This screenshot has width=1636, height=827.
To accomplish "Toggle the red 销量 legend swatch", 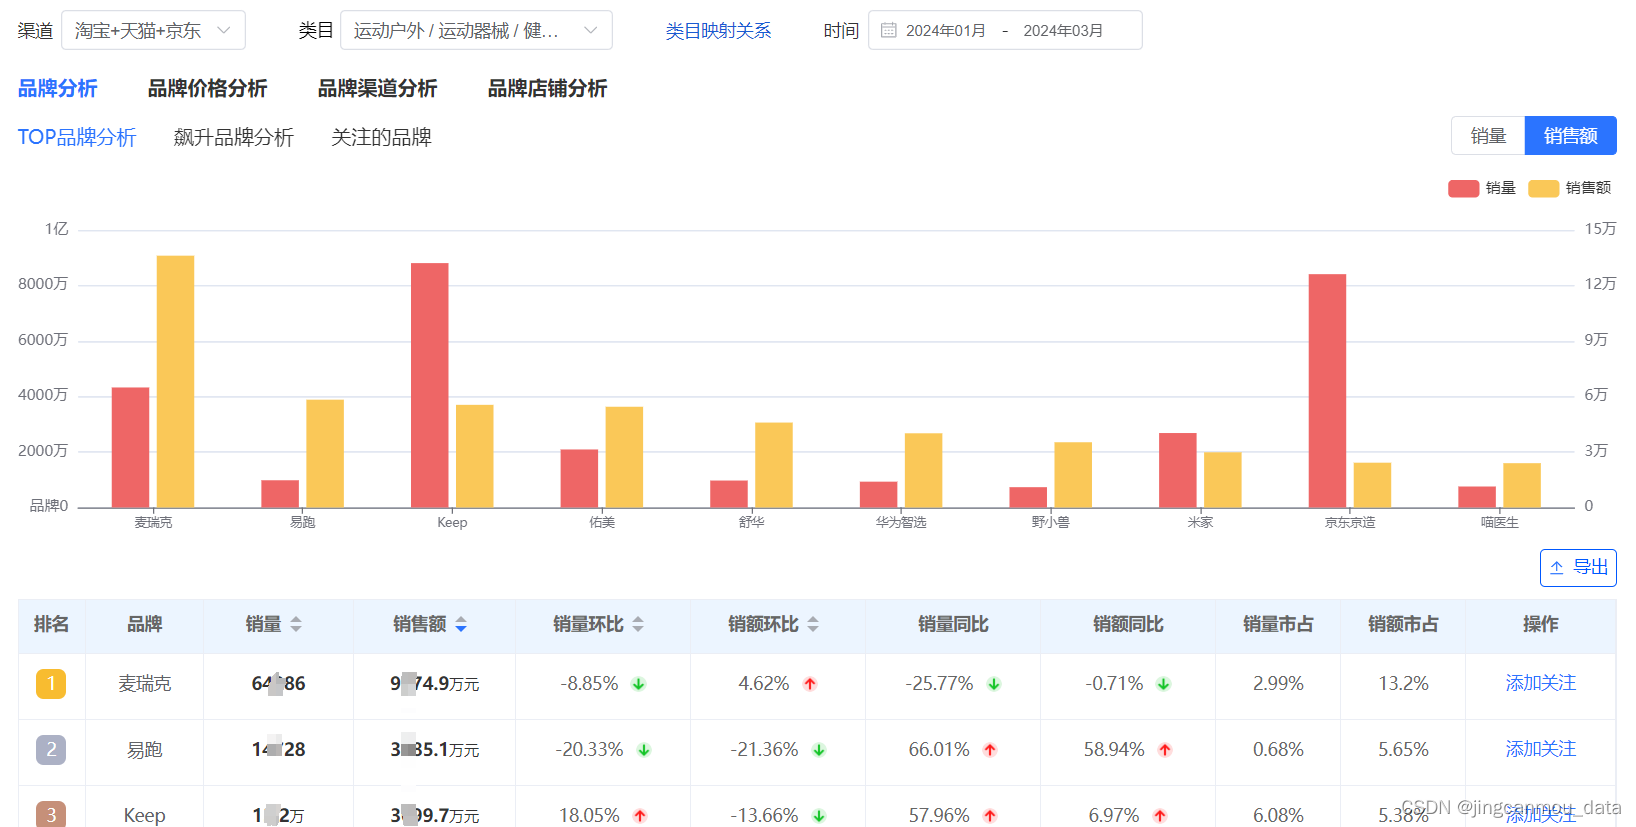I will (x=1463, y=188).
